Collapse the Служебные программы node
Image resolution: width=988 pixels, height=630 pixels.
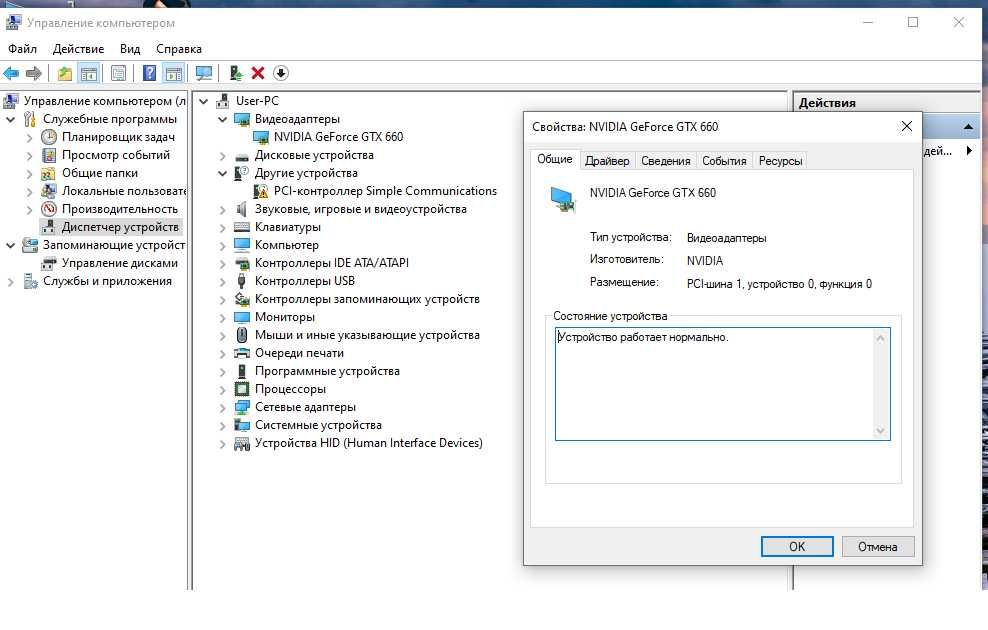(x=11, y=119)
